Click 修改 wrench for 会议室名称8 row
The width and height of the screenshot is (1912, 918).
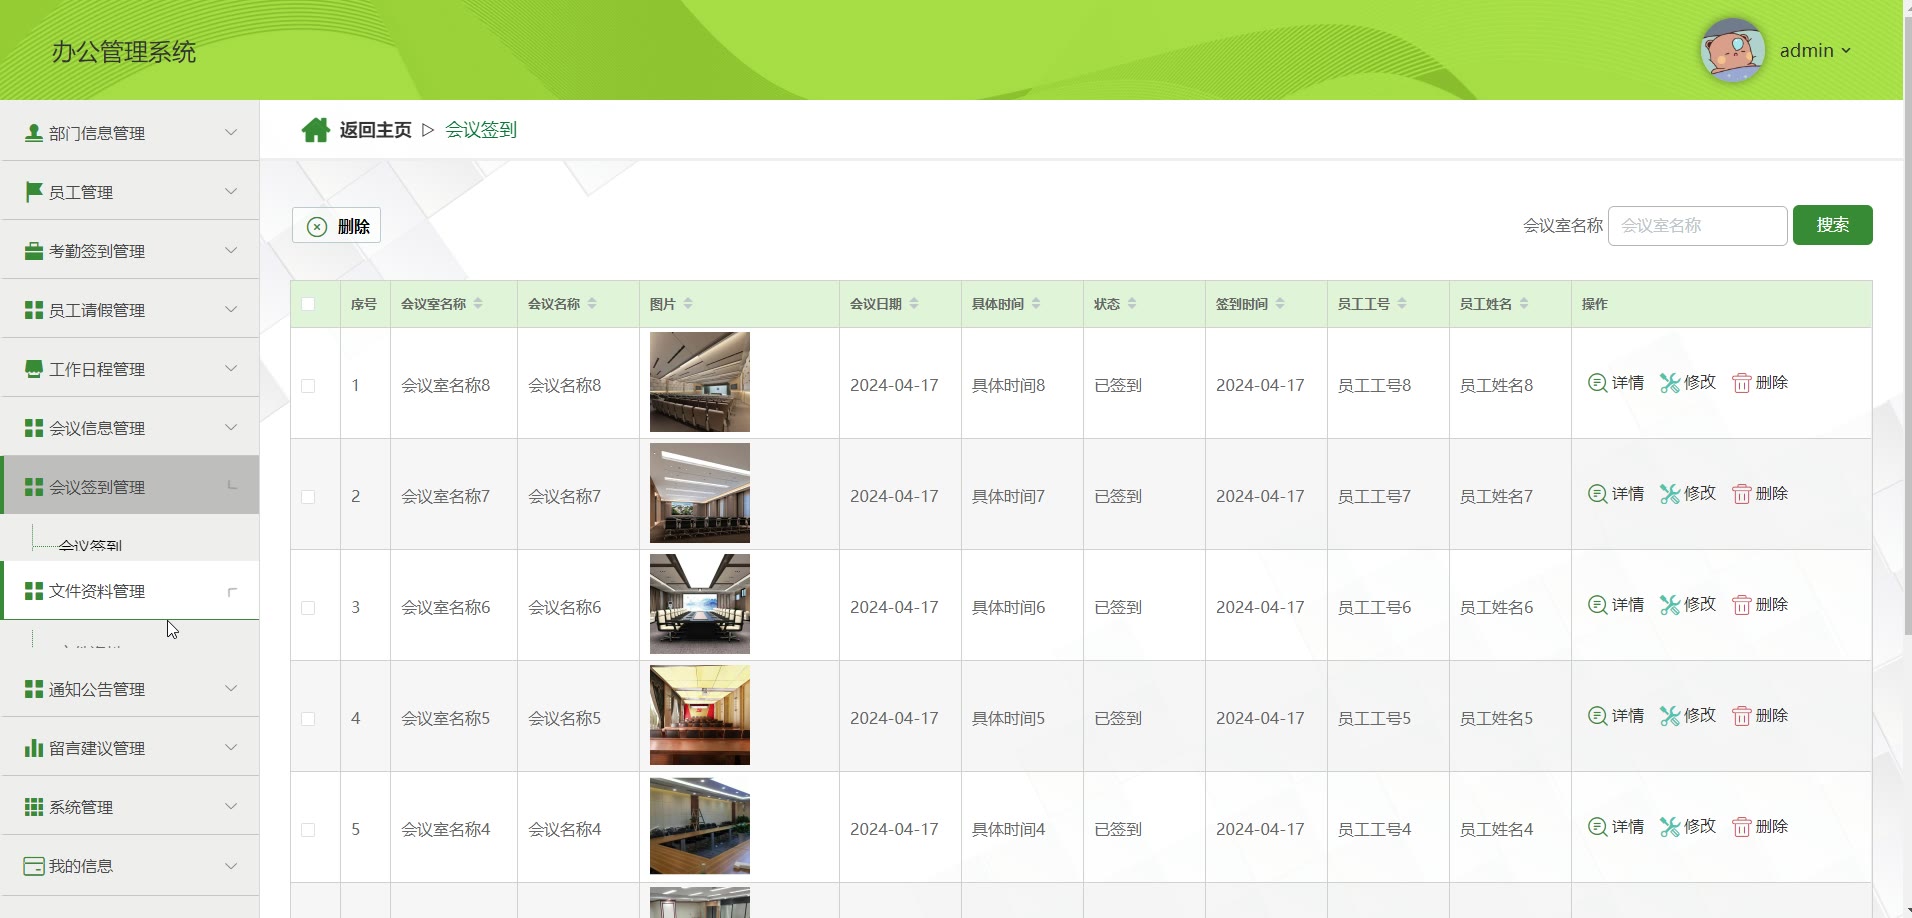click(x=1688, y=383)
